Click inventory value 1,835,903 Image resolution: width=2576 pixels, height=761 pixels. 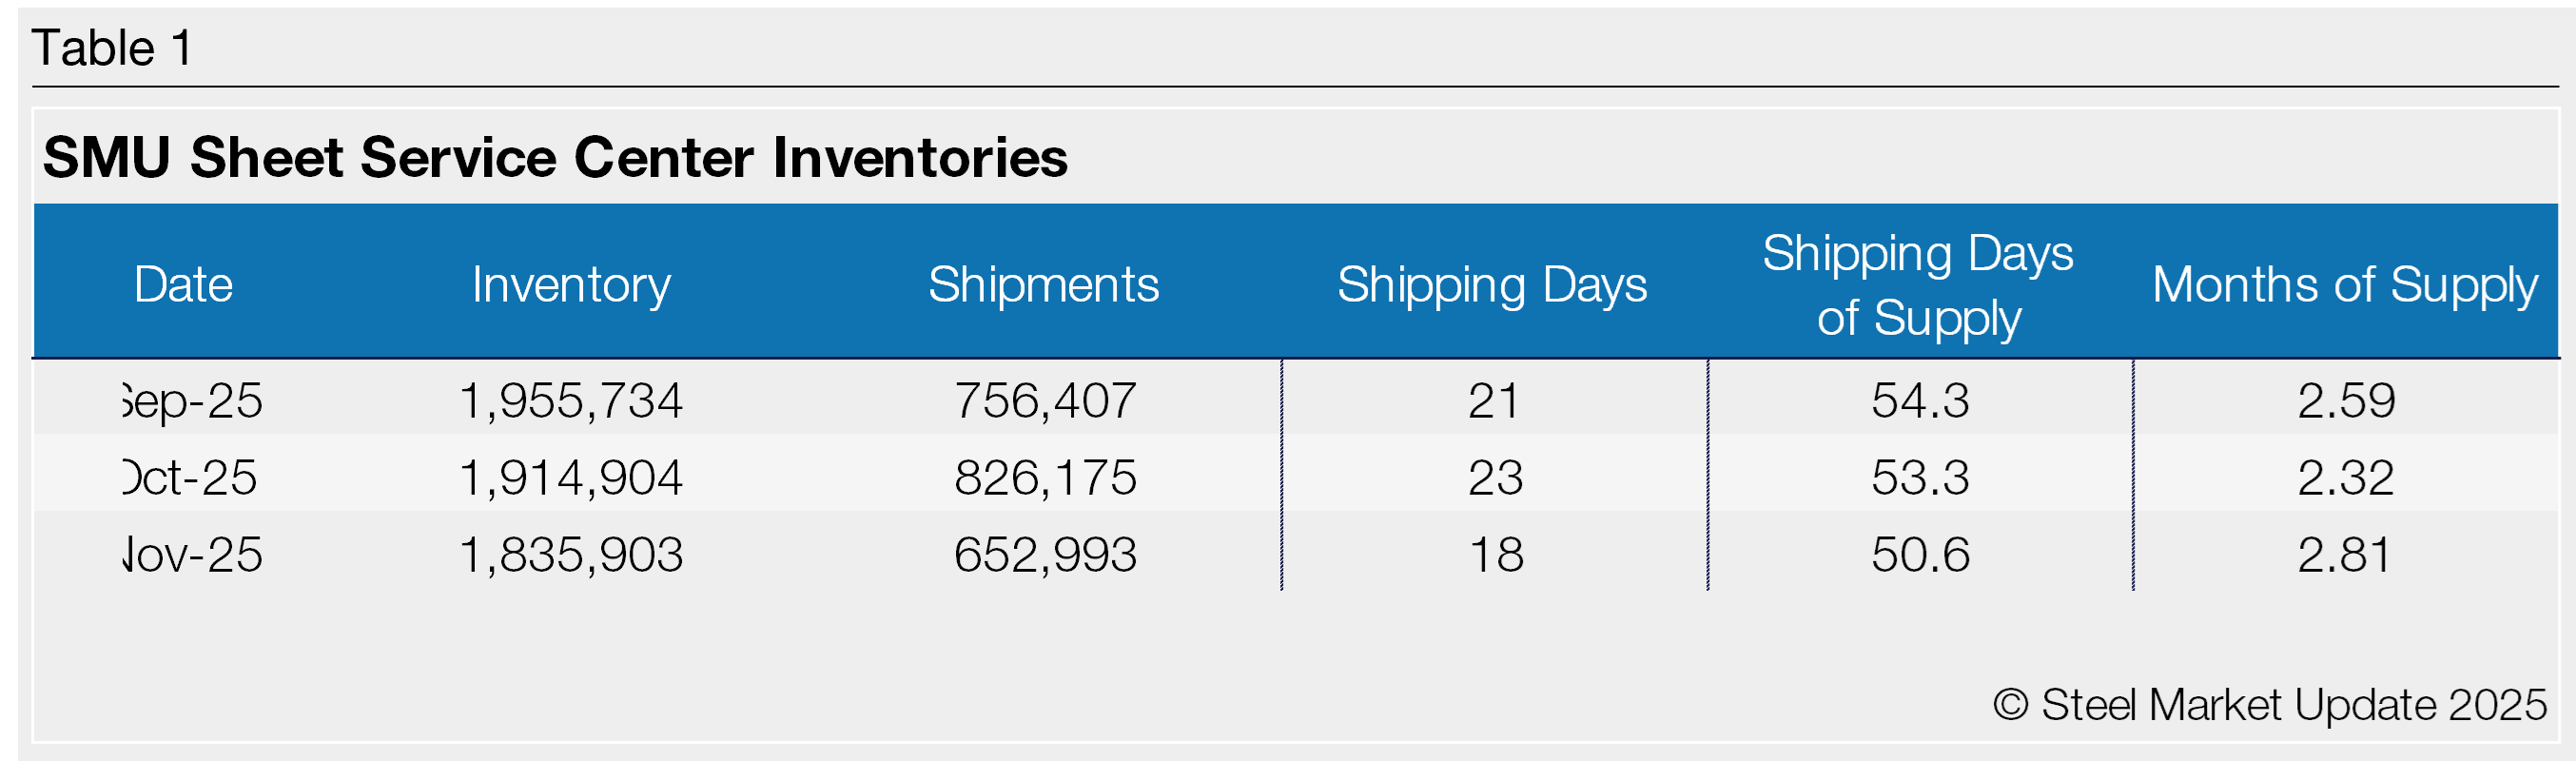(x=571, y=555)
